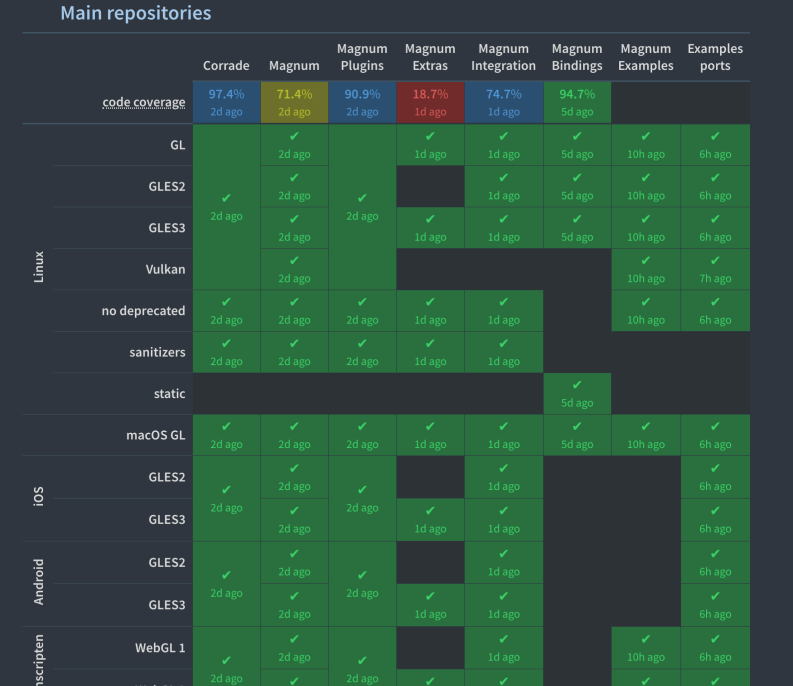Open Magnum Plugins iOS merged build cell
The image size is (793, 686).
click(362, 499)
